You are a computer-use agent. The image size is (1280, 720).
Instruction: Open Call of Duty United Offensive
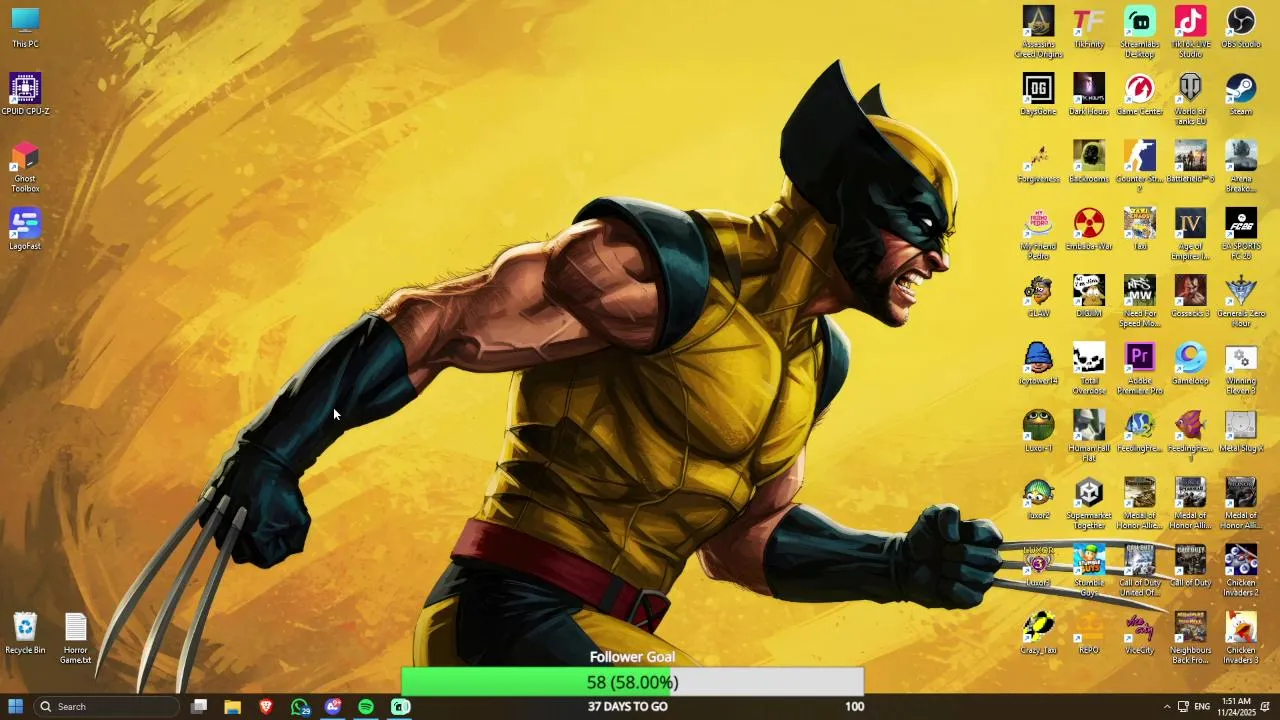click(x=1140, y=570)
